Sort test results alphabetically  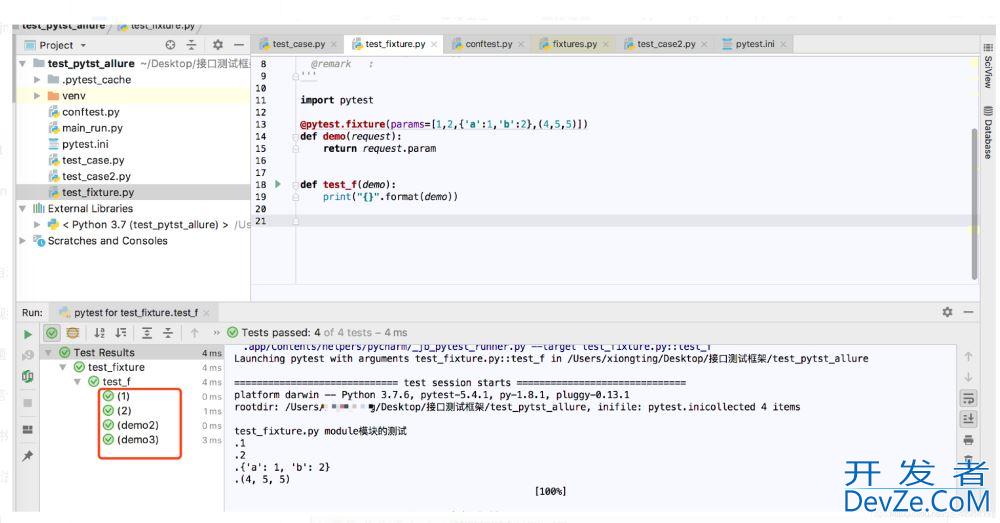[x=99, y=332]
